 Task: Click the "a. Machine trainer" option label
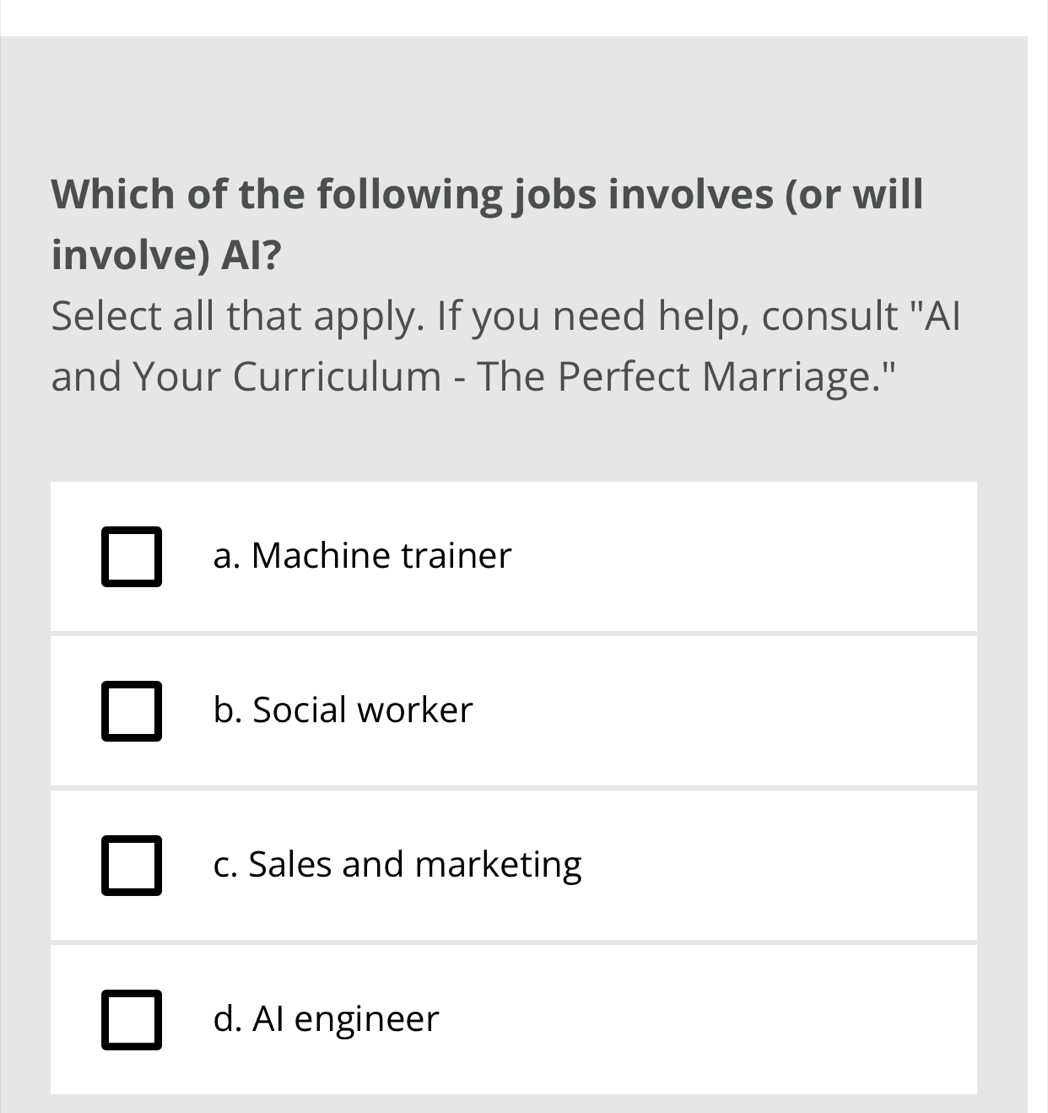[x=362, y=556]
